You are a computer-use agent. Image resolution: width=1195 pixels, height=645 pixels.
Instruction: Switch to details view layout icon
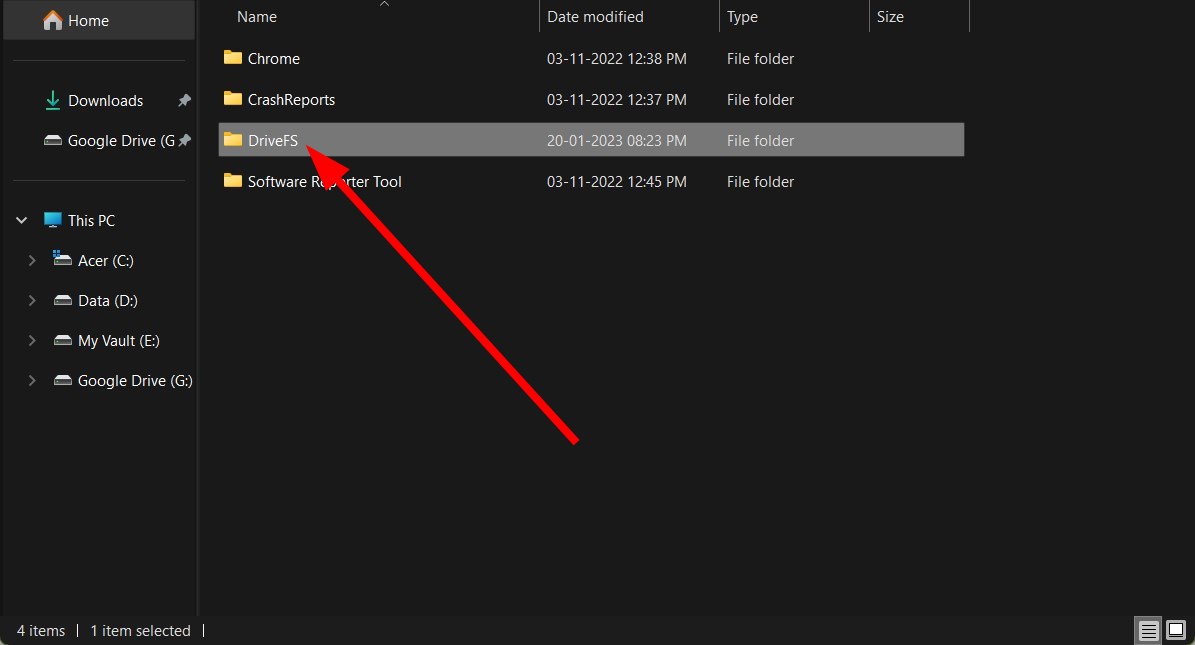click(x=1149, y=631)
